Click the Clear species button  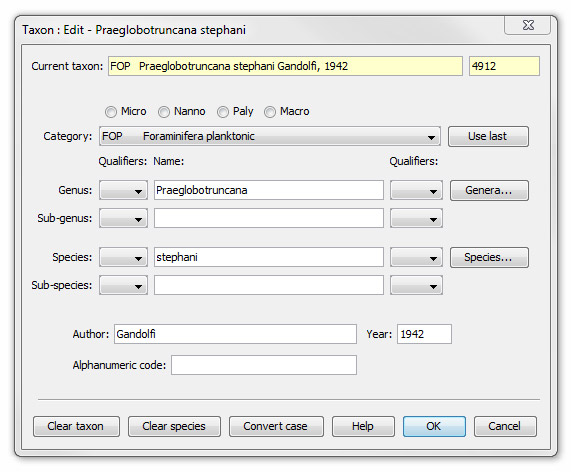174,426
